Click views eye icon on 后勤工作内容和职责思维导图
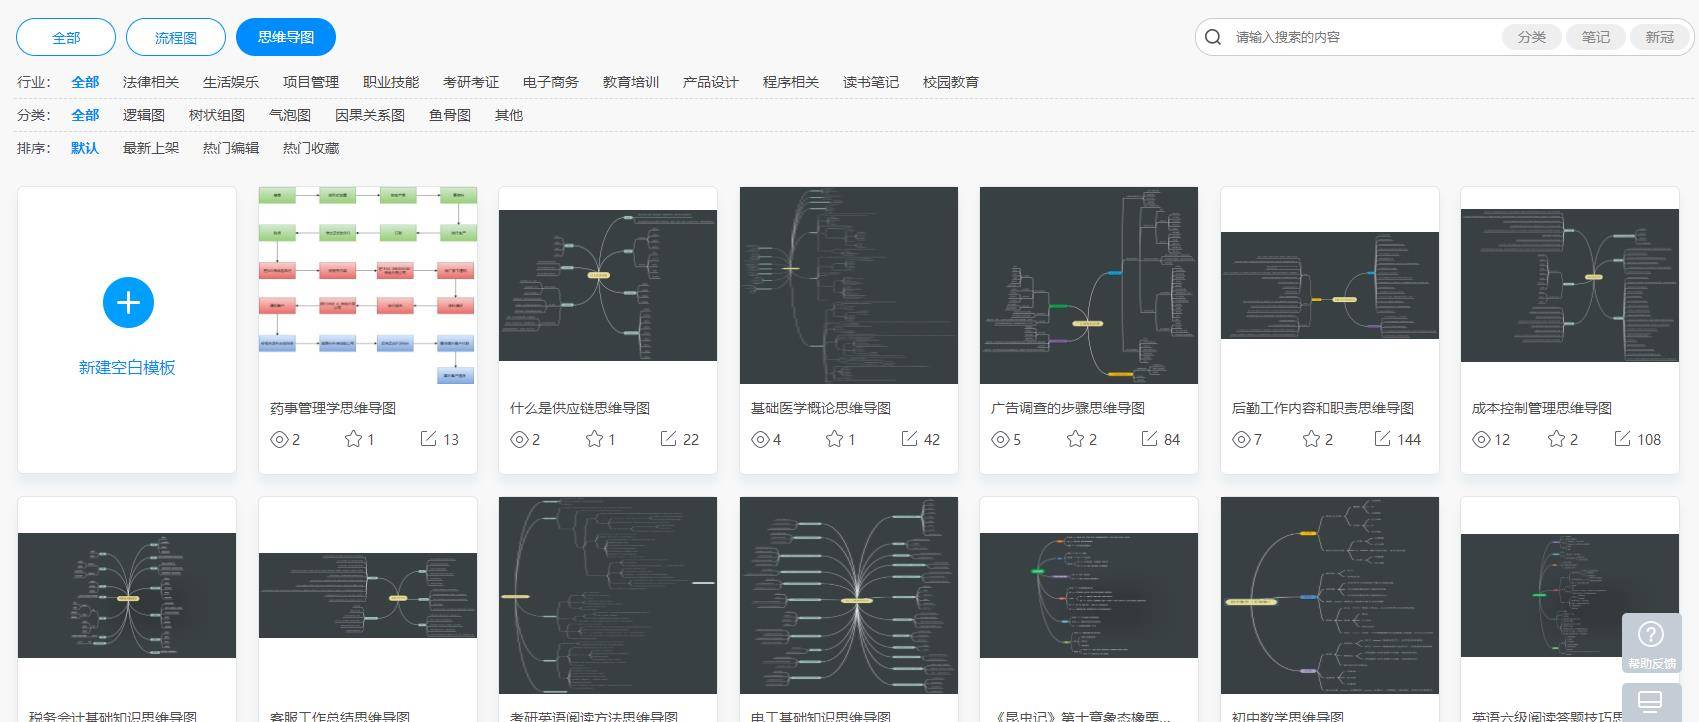 point(1241,439)
